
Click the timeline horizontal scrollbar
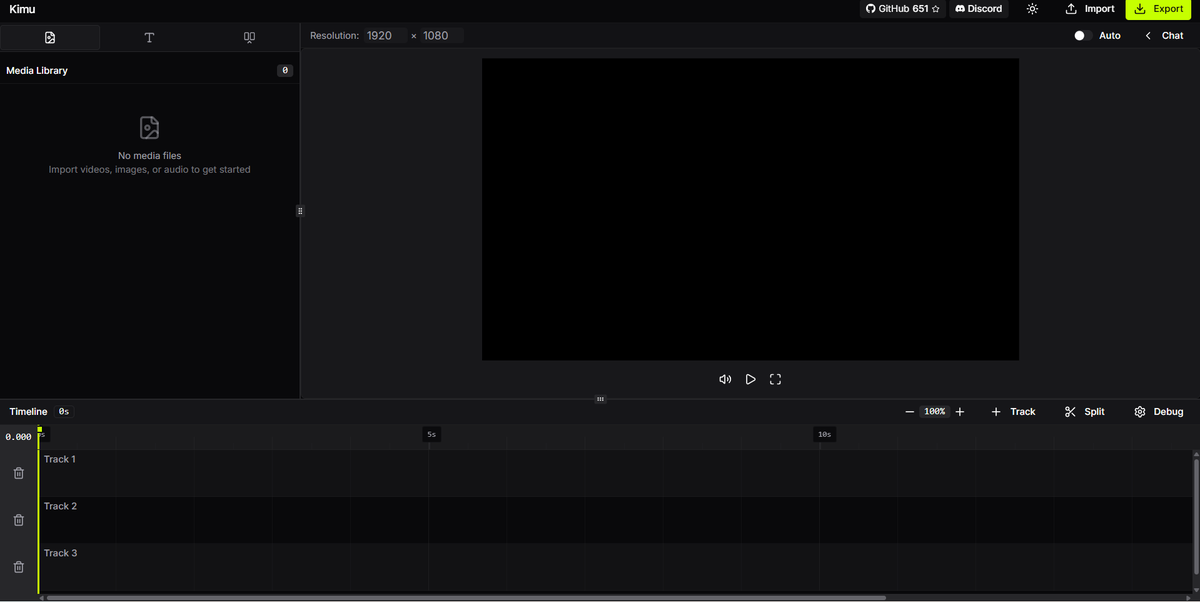(466, 598)
